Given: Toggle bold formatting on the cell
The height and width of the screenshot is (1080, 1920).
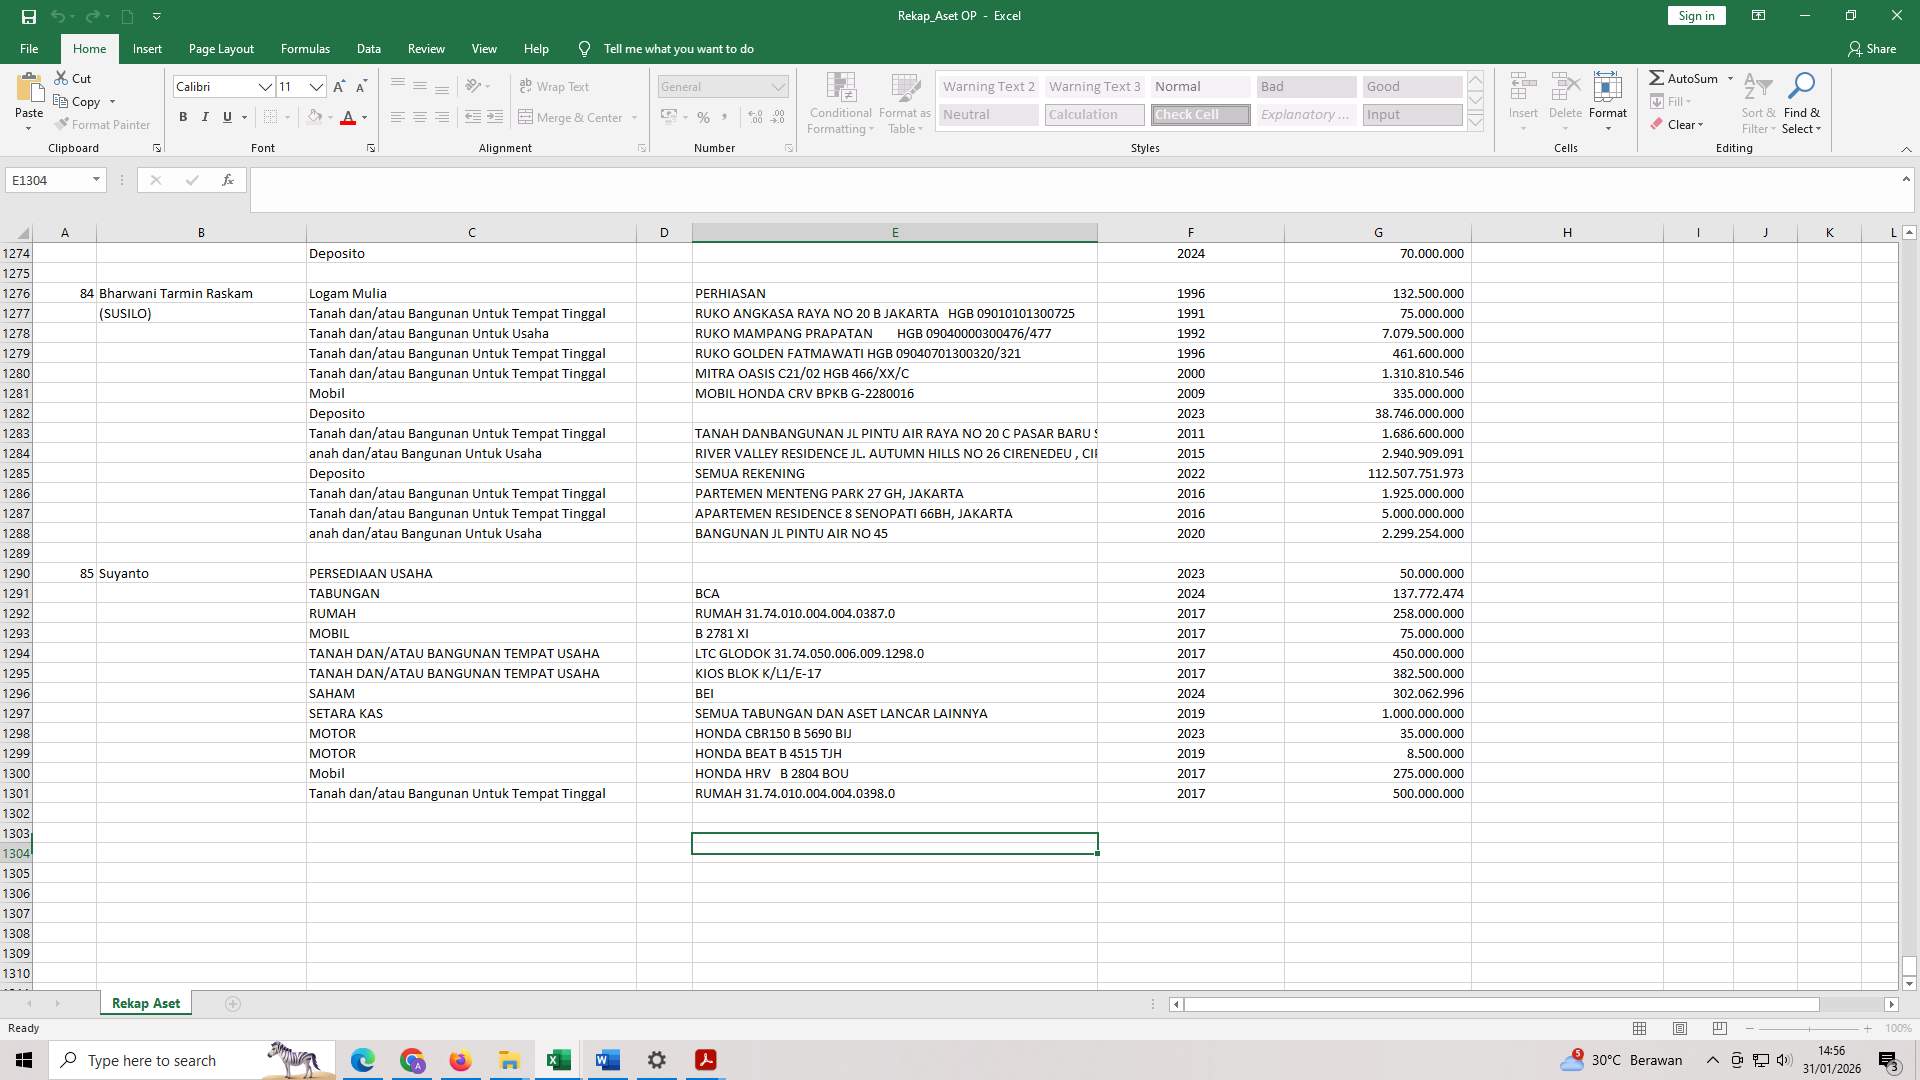Looking at the screenshot, I should tap(183, 117).
